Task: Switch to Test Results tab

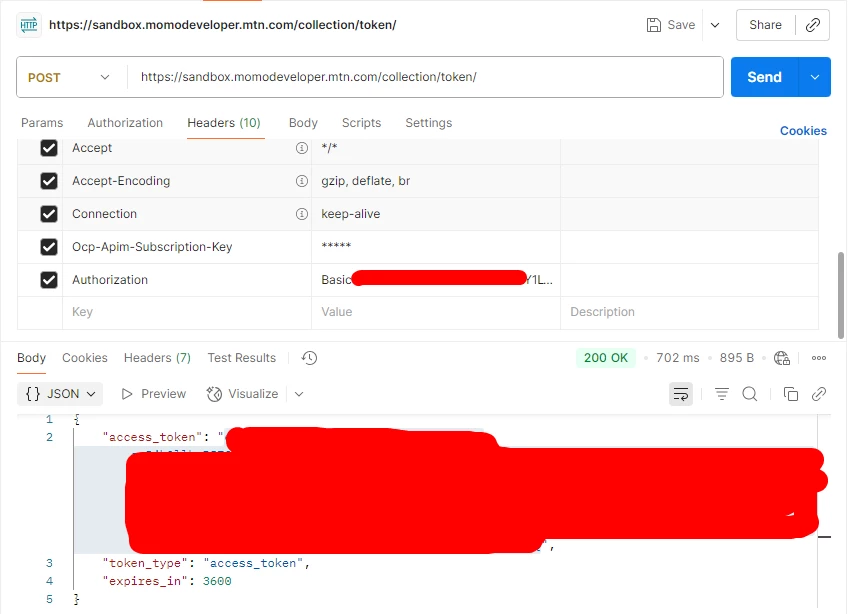Action: (242, 358)
